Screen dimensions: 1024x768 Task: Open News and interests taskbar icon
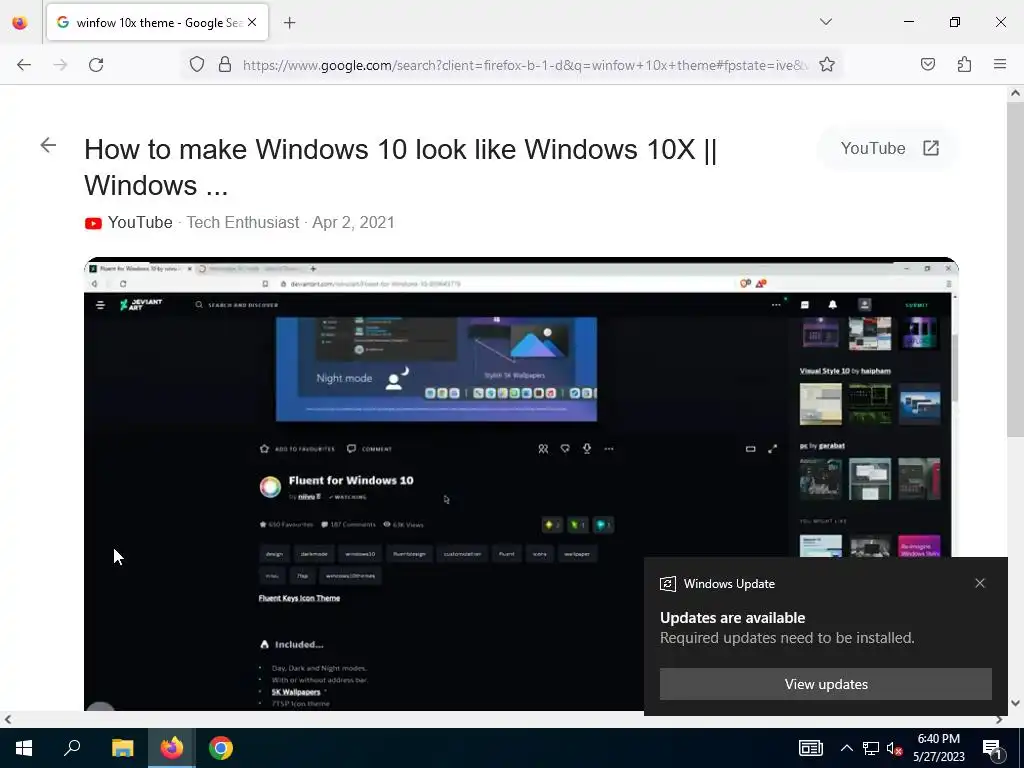coord(810,748)
